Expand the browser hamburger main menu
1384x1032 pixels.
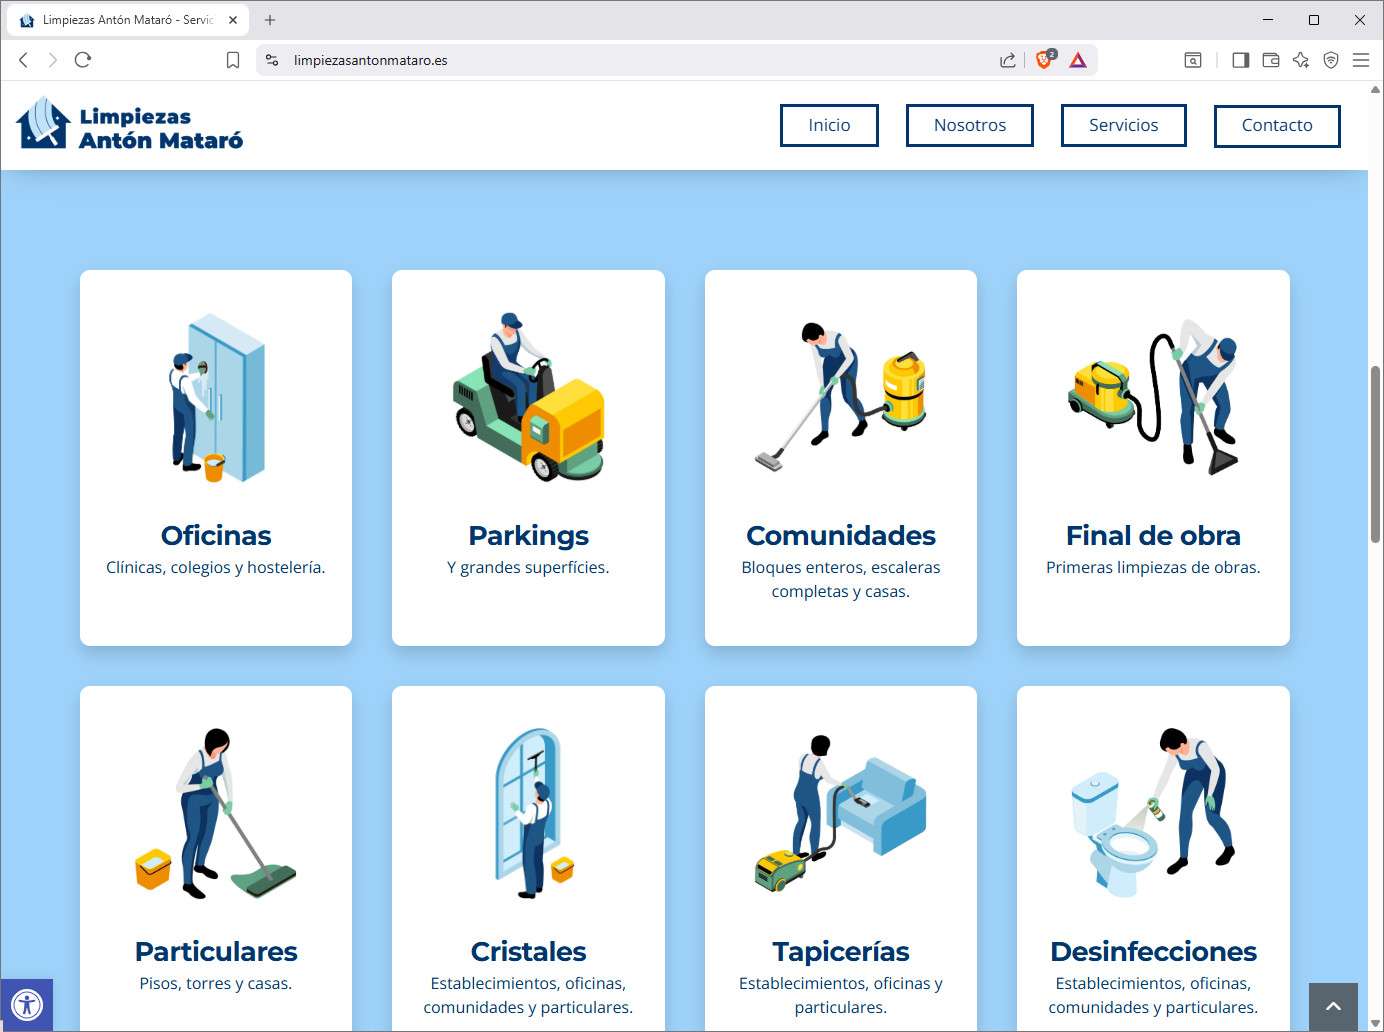coord(1360,60)
